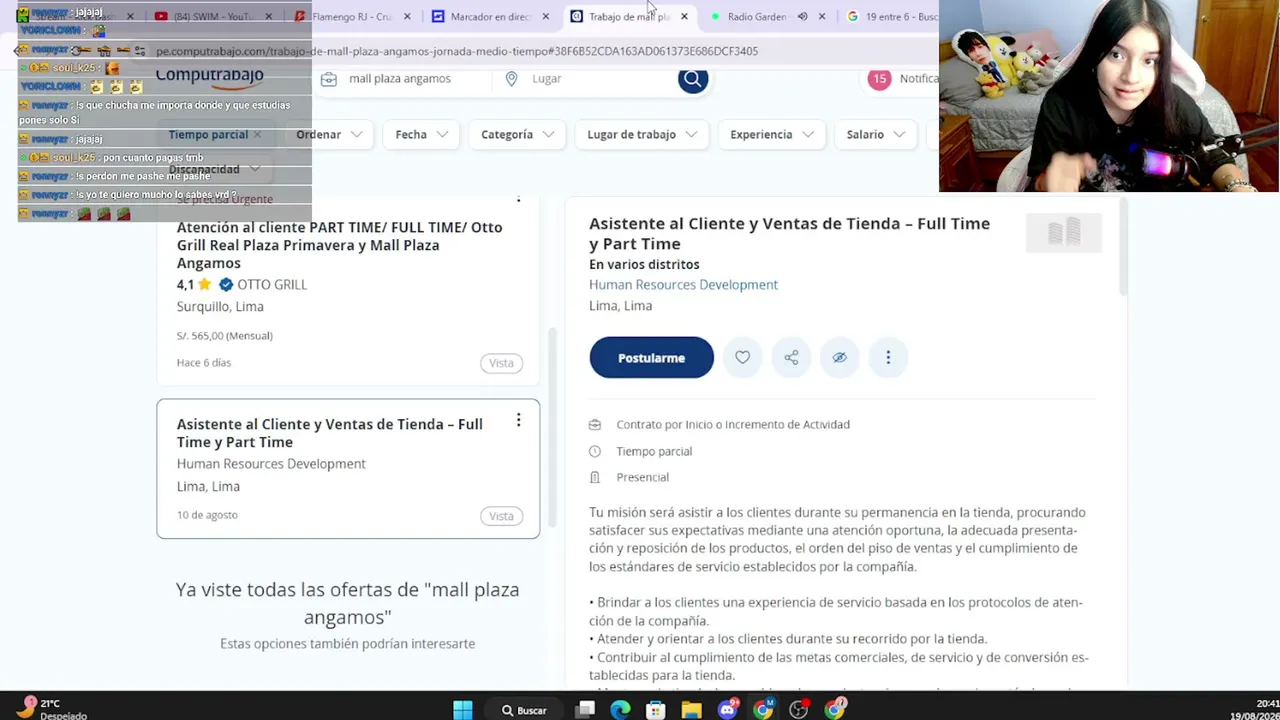The height and width of the screenshot is (720, 1280).
Task: Expand the Discapacidad filter dropdown
Action: coord(214,170)
